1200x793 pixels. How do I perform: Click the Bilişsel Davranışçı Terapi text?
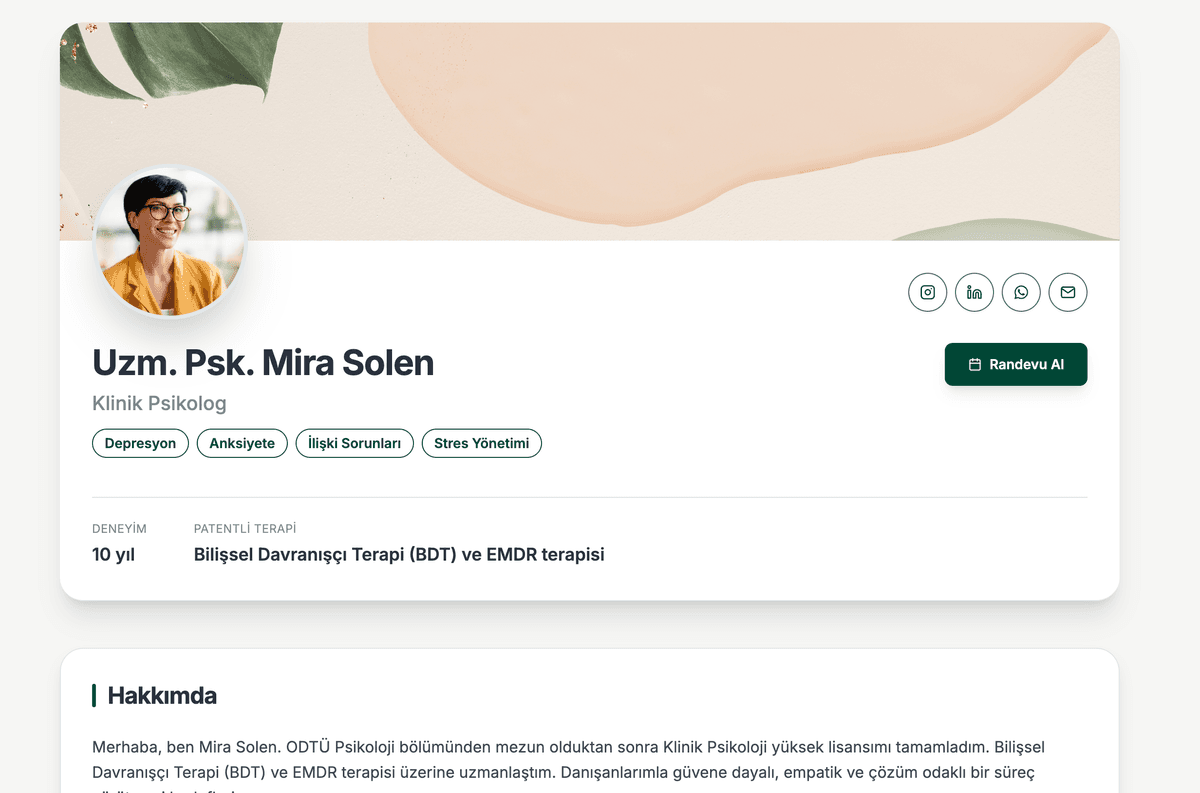point(399,554)
